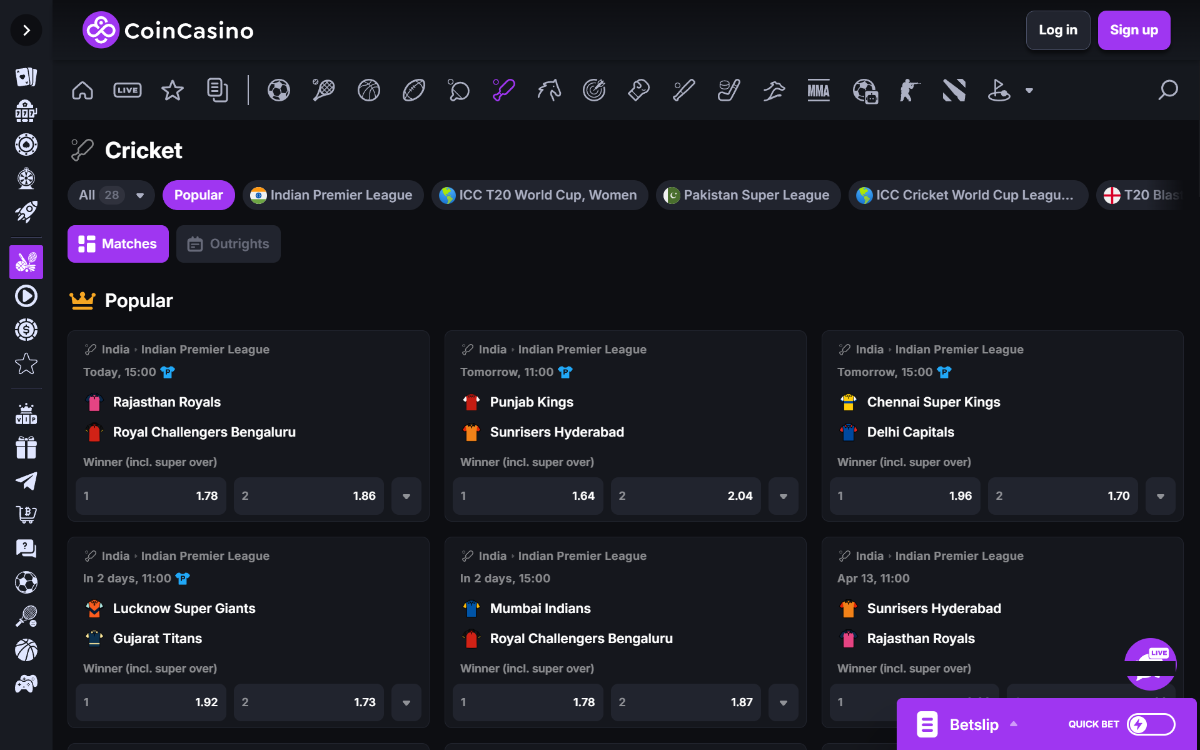This screenshot has width=1200, height=750.
Task: Expand the All 28 leagues dropdown
Action: 111,195
